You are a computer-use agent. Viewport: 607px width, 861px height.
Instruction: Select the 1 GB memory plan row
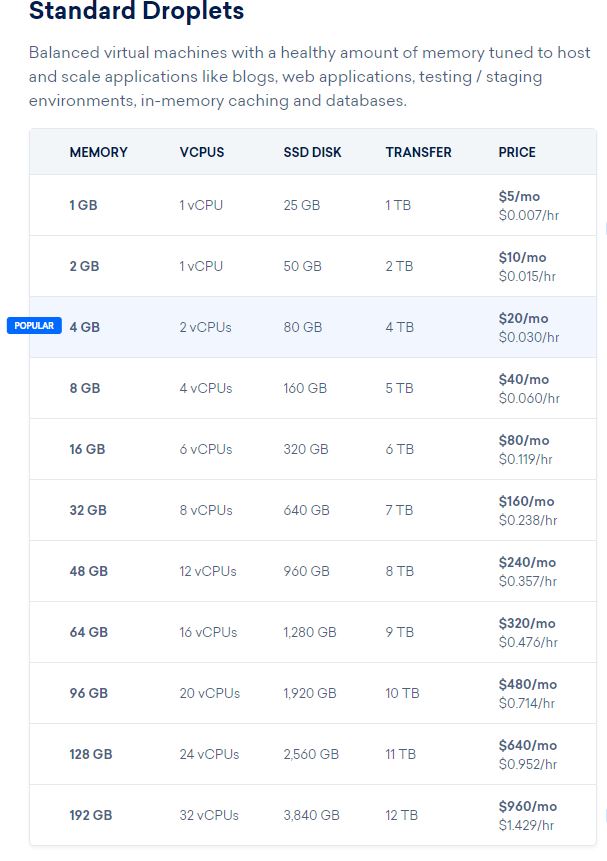click(x=84, y=205)
